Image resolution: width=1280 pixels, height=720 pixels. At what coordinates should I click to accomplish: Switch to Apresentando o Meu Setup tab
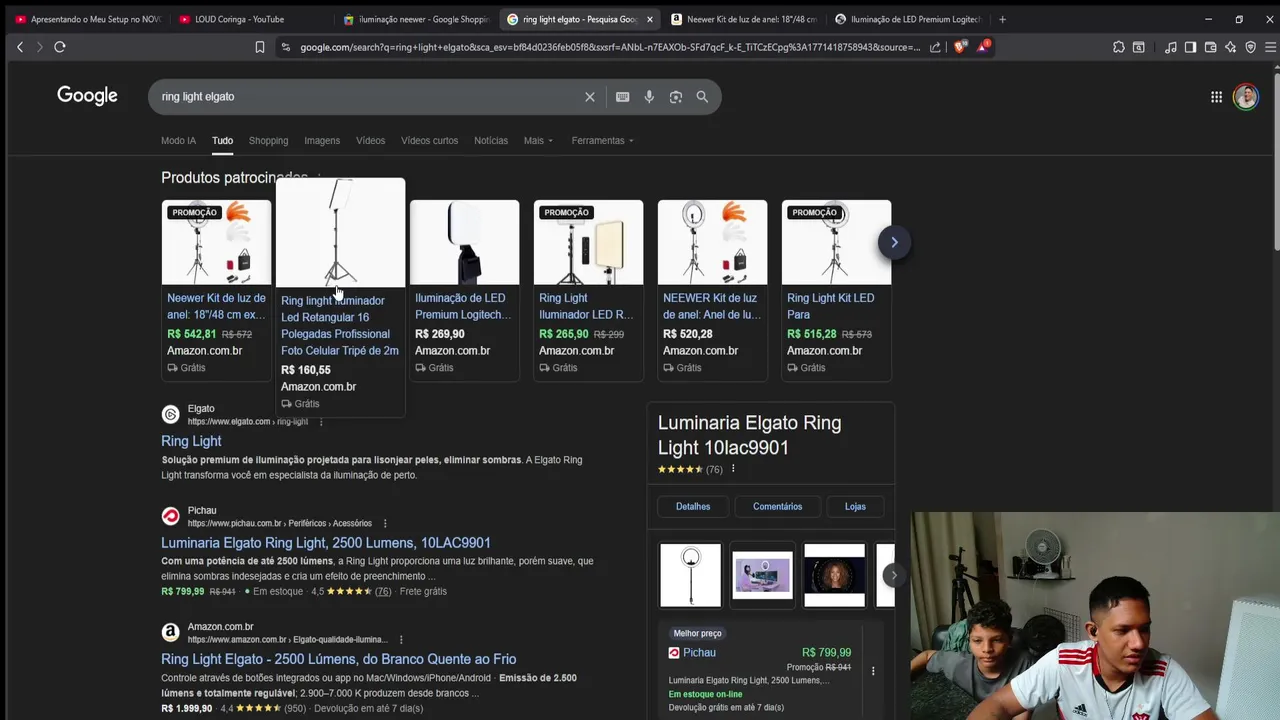[88, 19]
